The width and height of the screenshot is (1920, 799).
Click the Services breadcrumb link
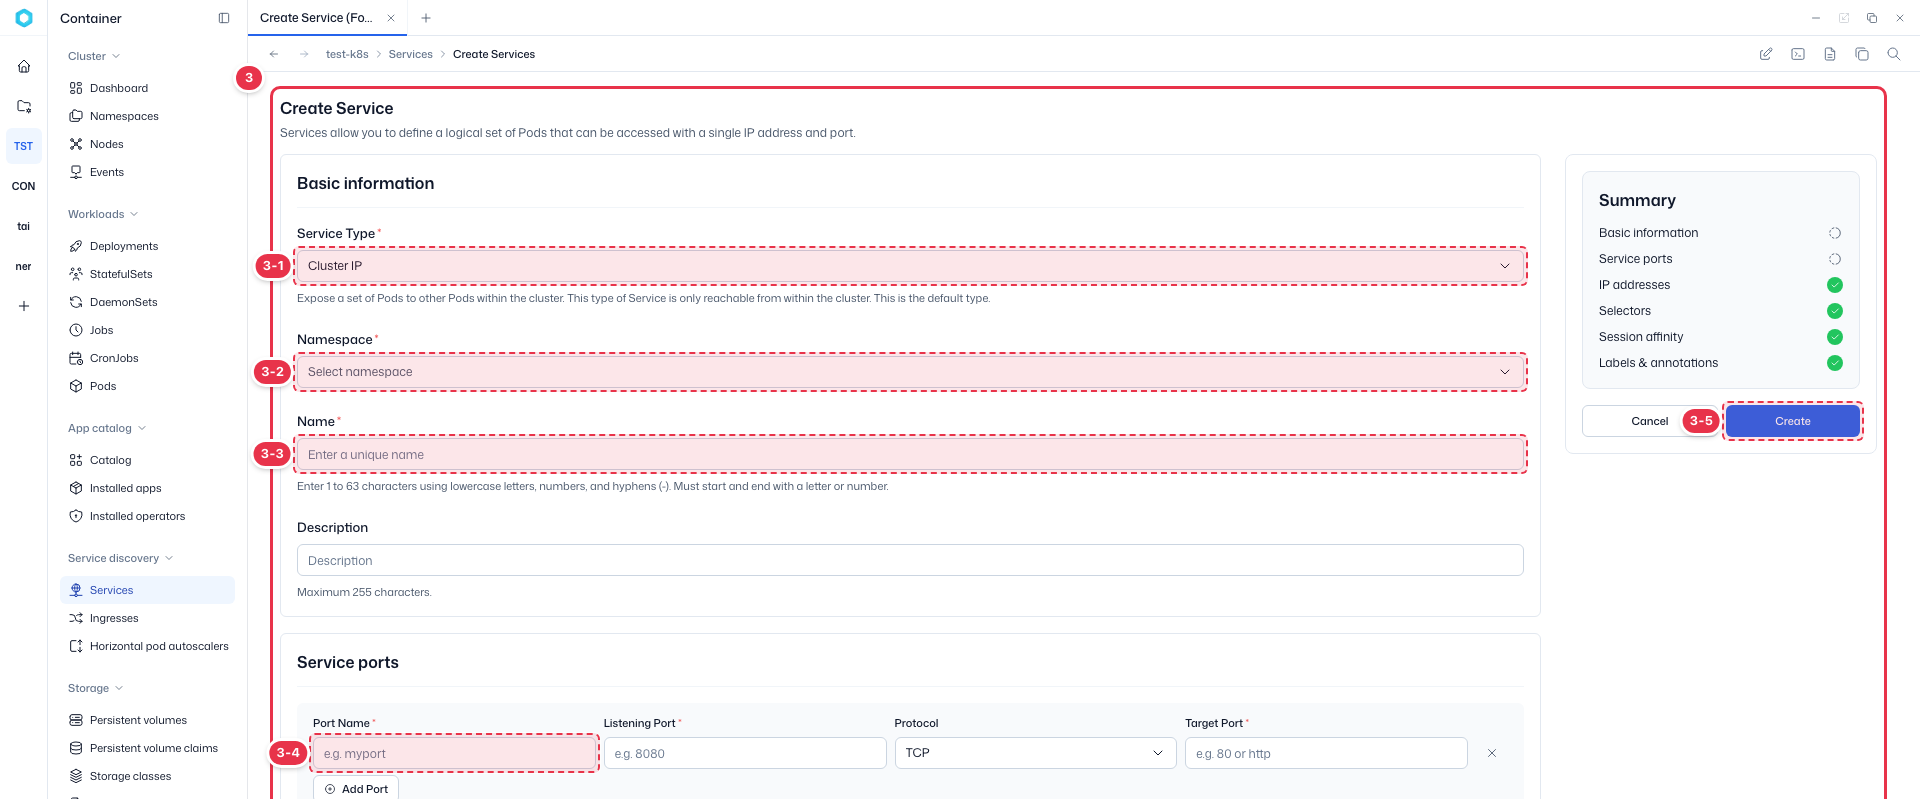[411, 54]
